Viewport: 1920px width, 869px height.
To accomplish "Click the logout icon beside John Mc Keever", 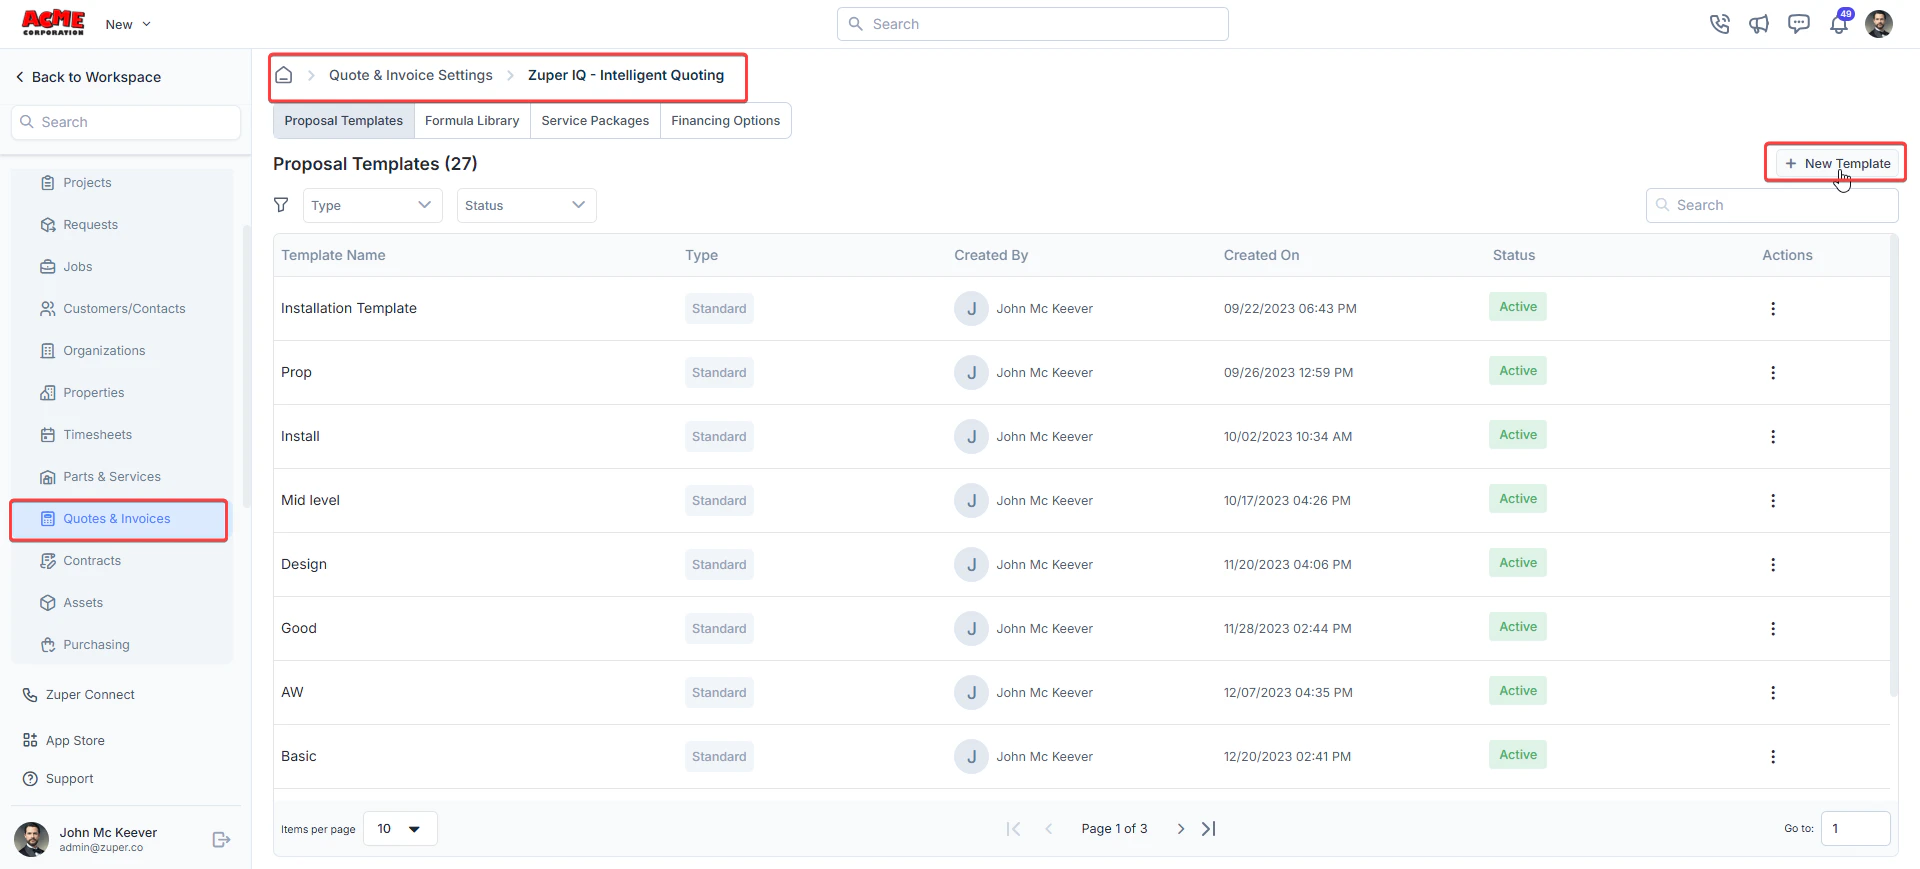I will [222, 840].
